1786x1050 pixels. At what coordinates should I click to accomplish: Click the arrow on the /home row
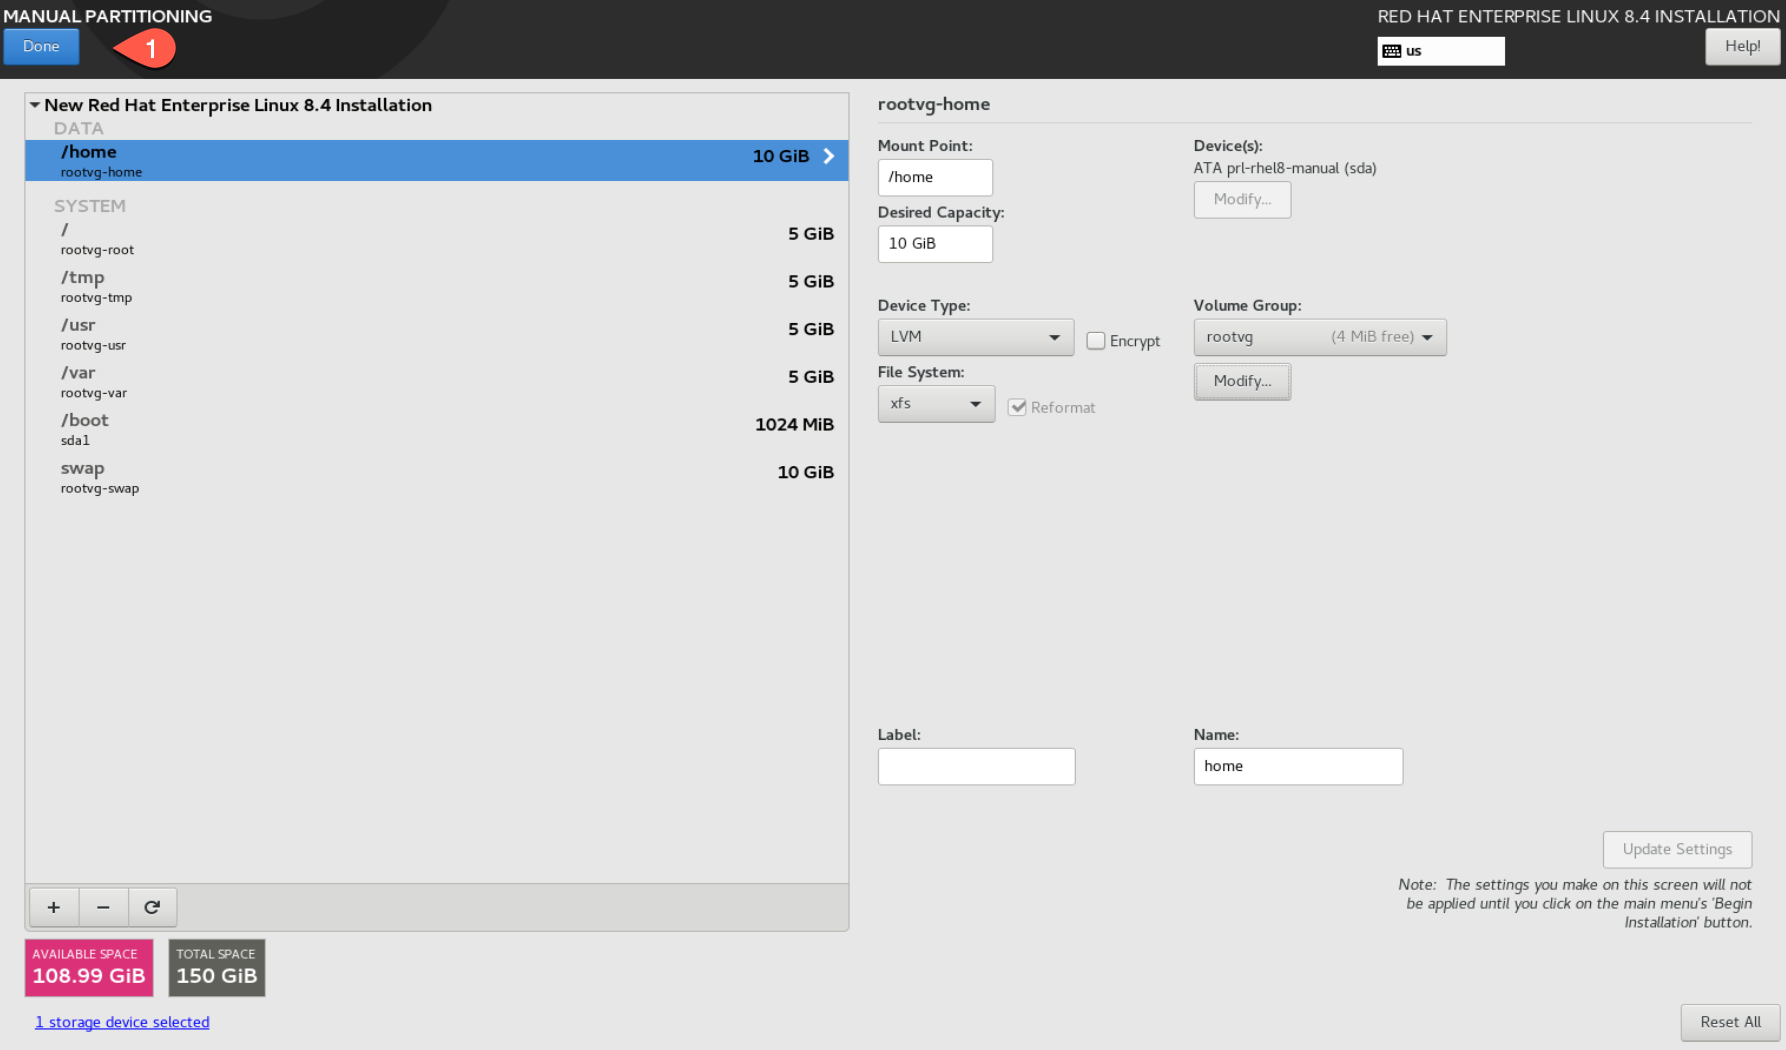pos(828,156)
